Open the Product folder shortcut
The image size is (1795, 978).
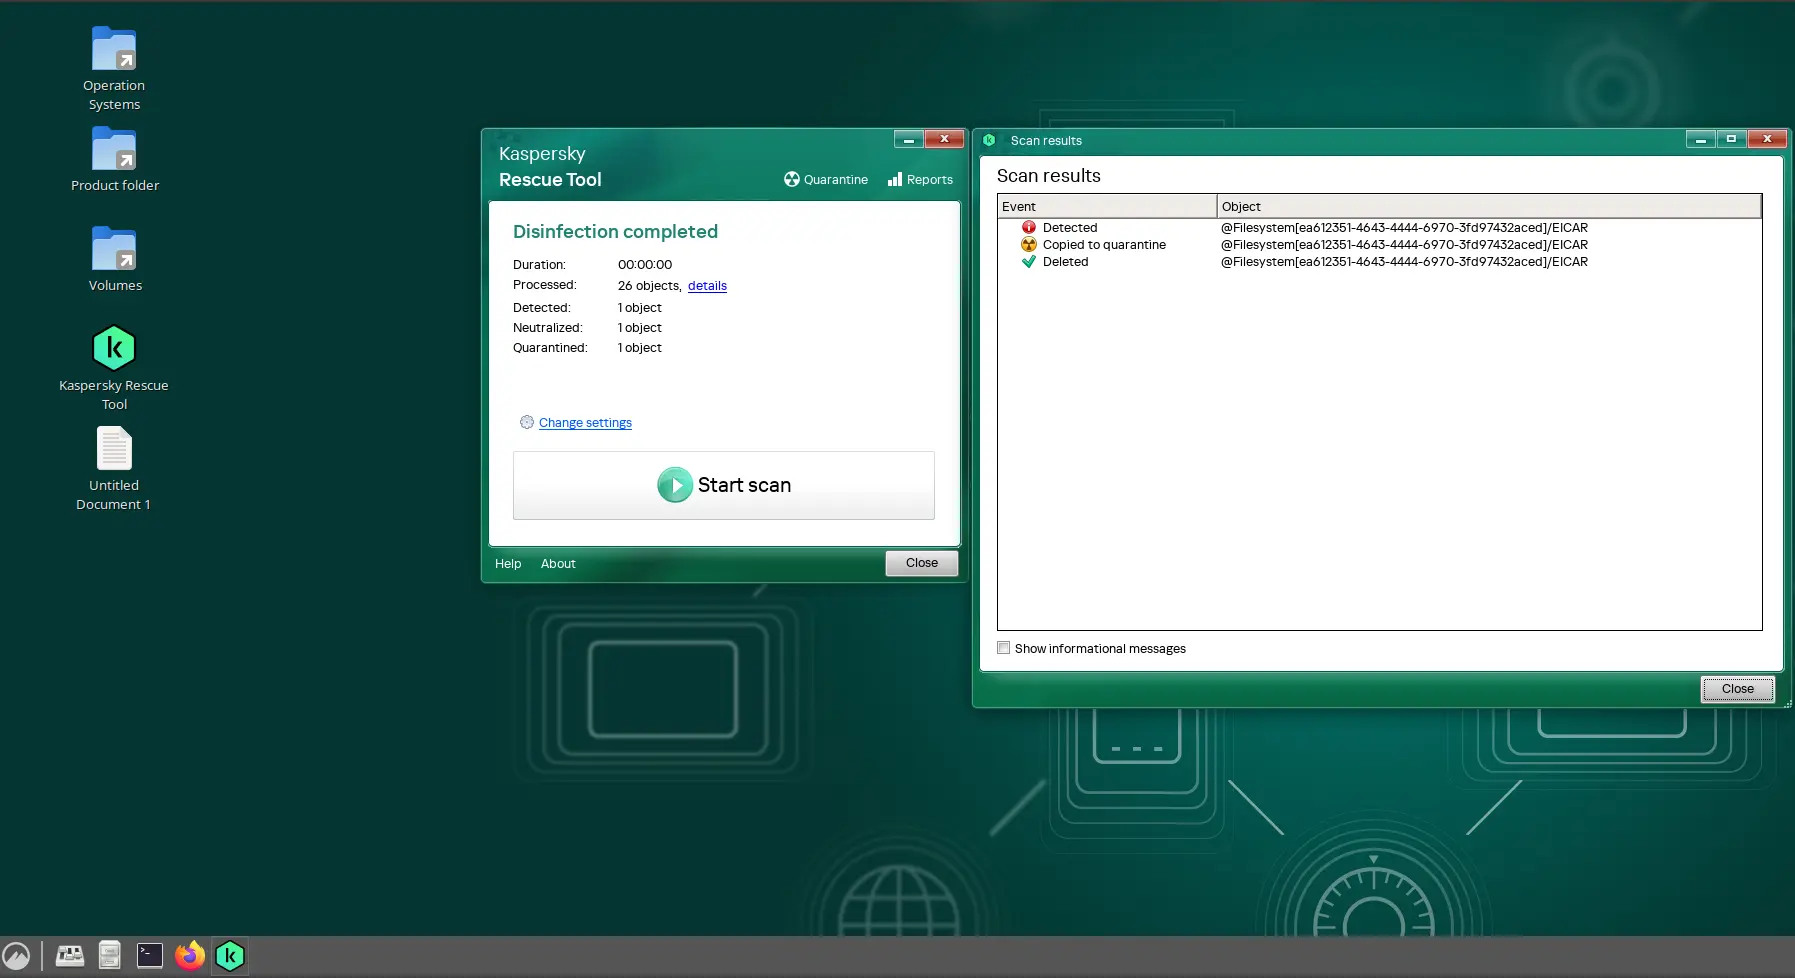coord(114,150)
